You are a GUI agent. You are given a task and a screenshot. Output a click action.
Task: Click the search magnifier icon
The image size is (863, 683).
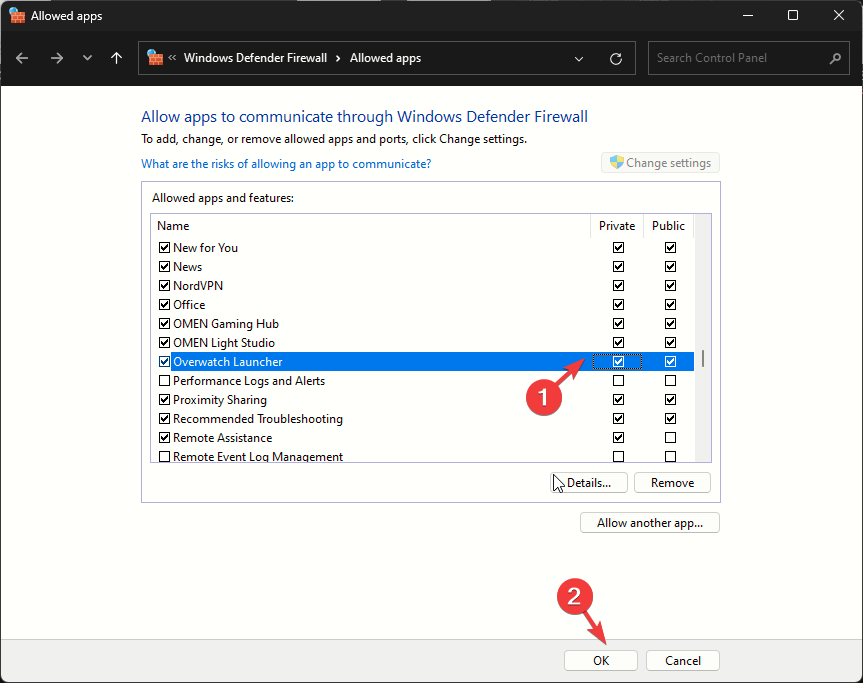tap(835, 58)
